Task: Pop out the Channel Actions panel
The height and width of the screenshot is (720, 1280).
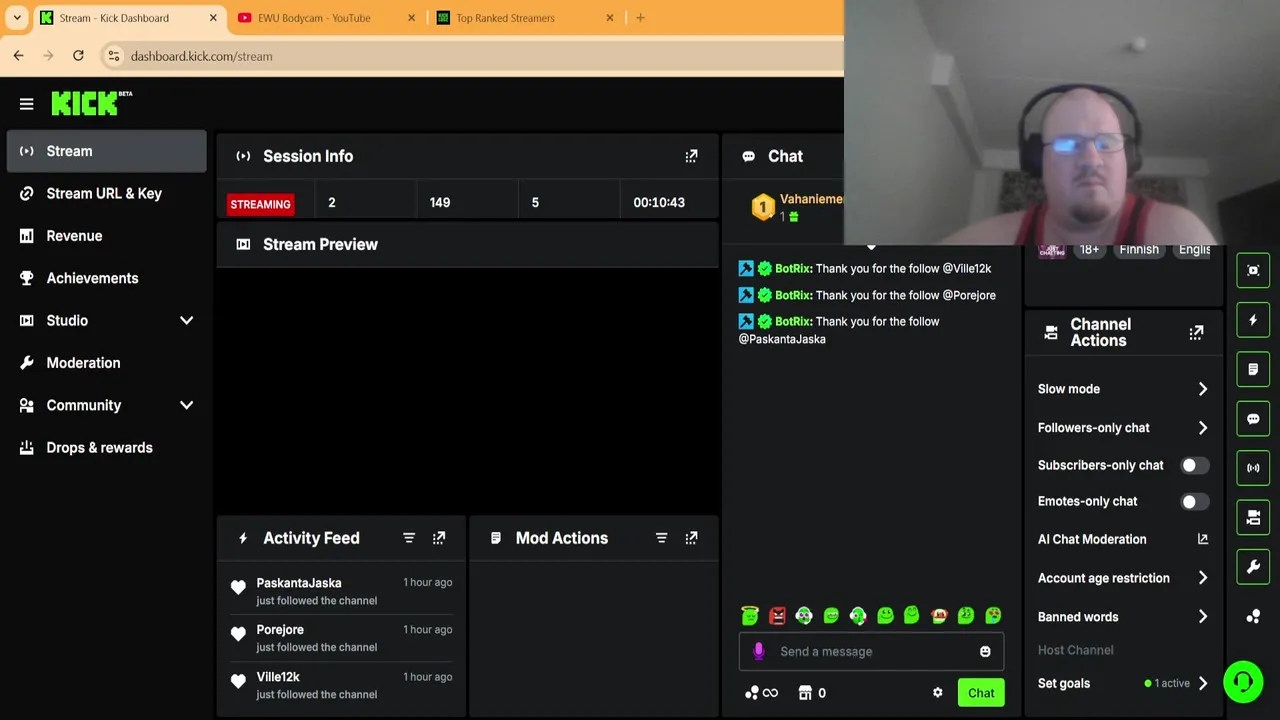Action: click(x=1196, y=333)
